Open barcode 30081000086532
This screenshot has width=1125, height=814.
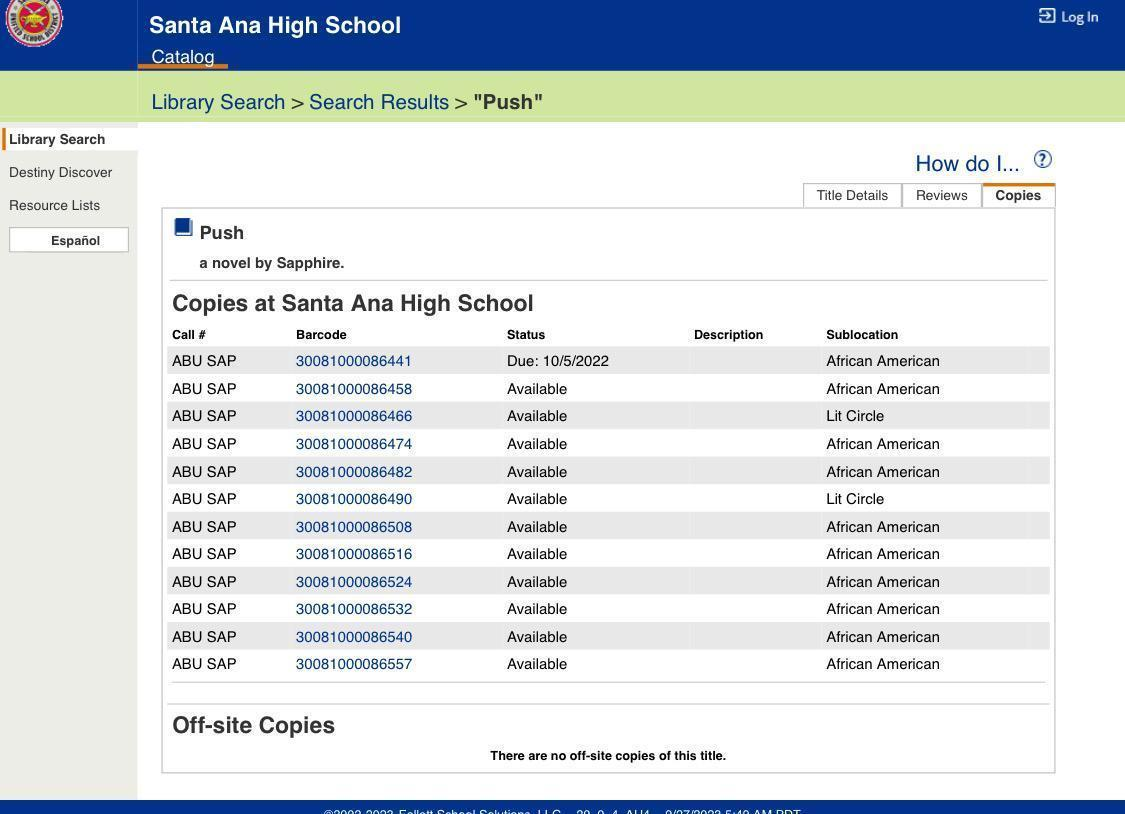[x=354, y=609]
